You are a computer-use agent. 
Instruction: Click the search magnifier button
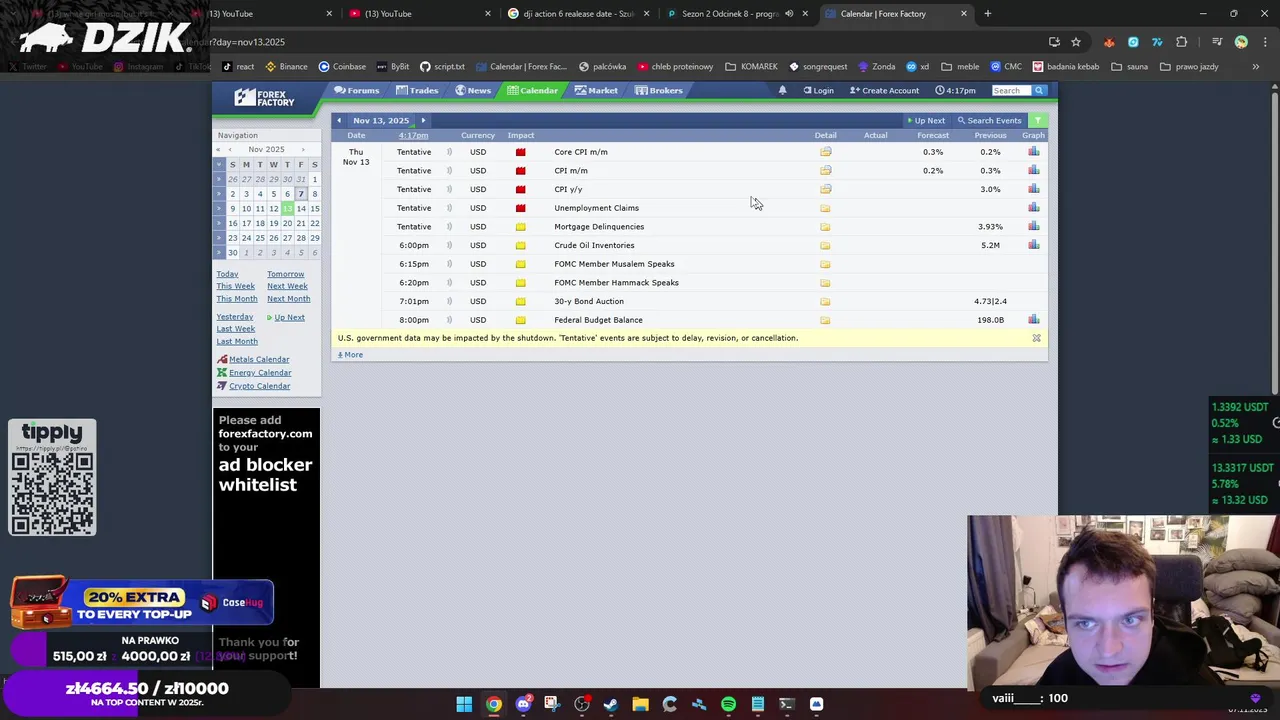1039,91
